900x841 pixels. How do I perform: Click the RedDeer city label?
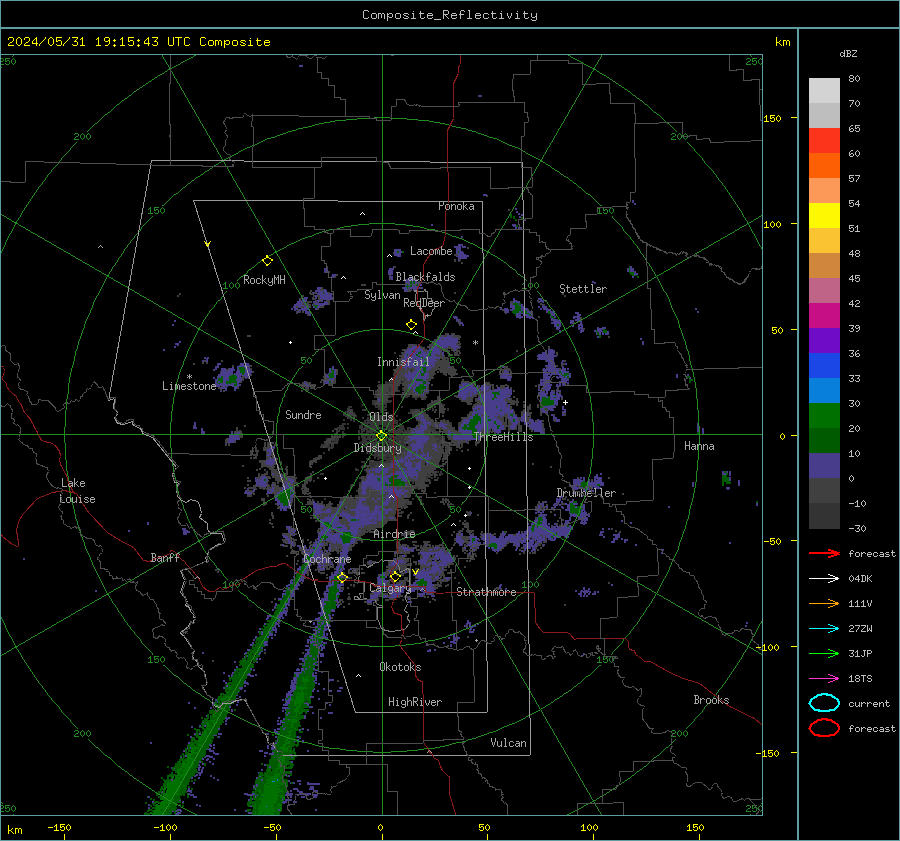(424, 303)
